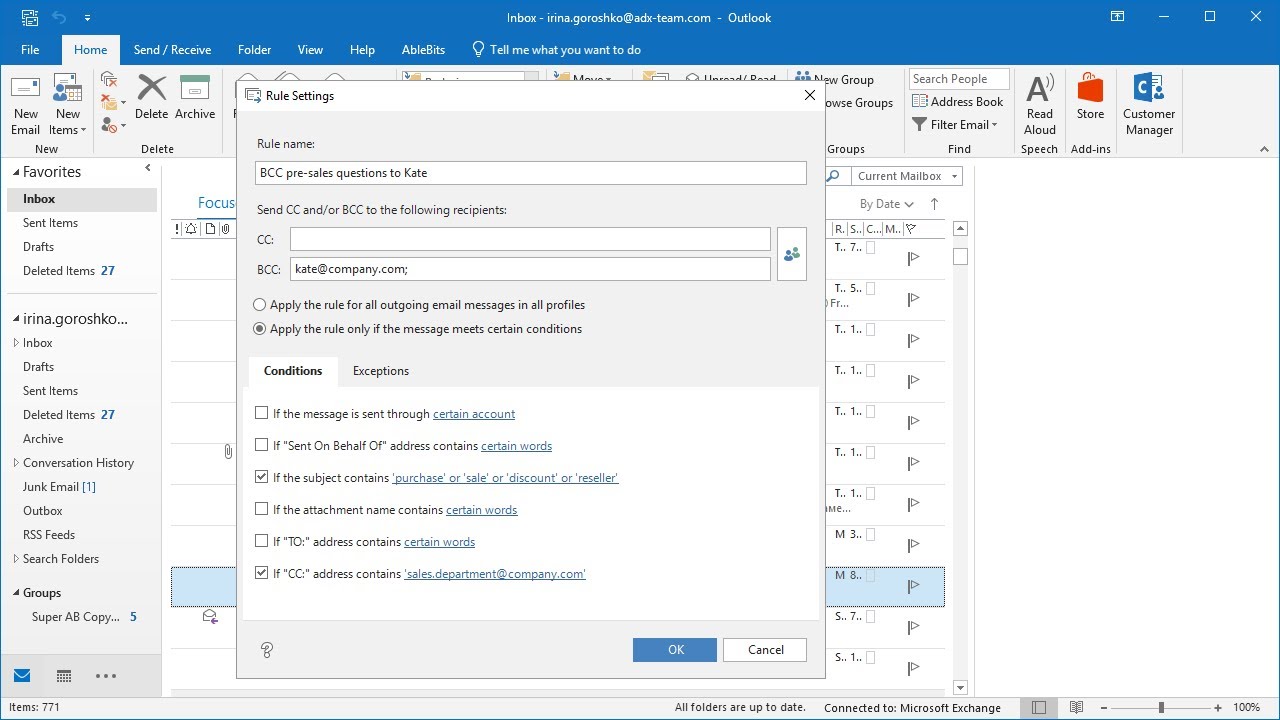Screen dimensions: 1280x720
Task: Click the Reading view icon in status bar
Action: point(1078,707)
